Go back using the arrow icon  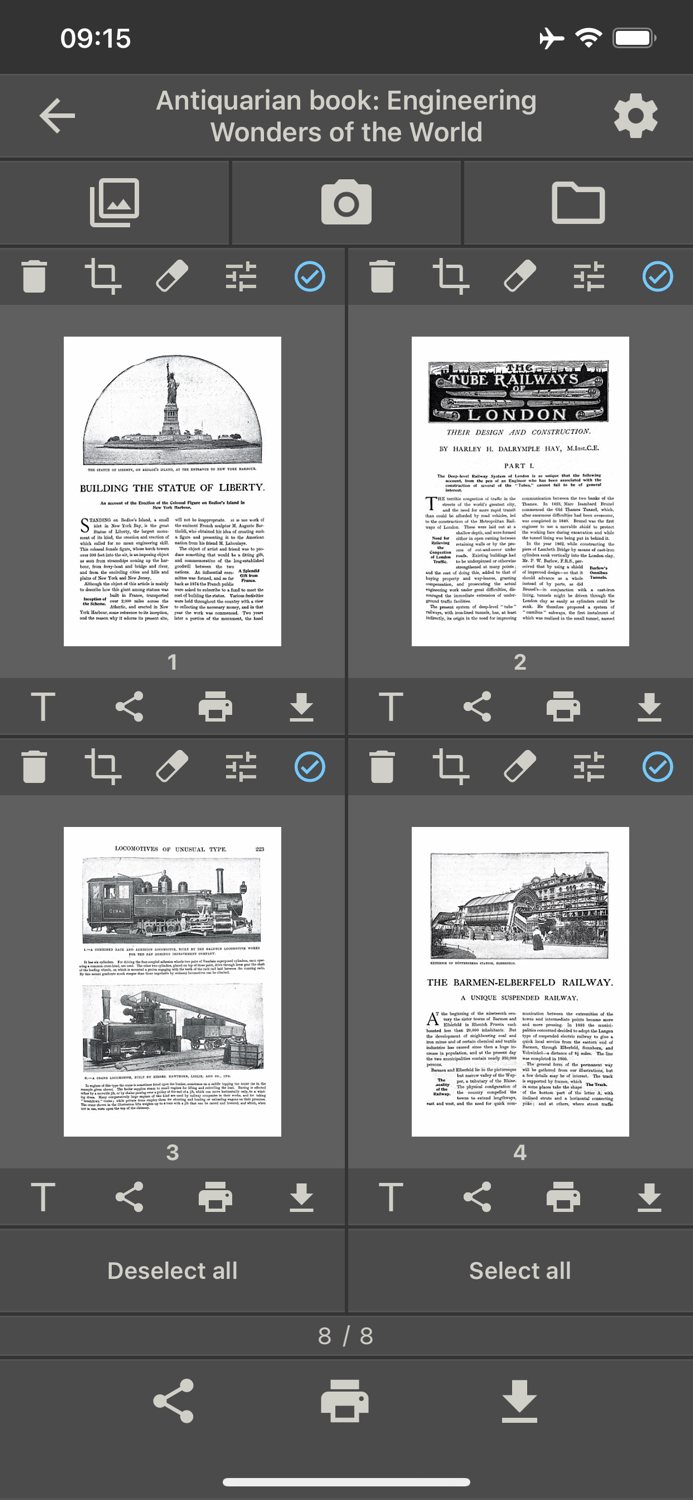point(57,117)
